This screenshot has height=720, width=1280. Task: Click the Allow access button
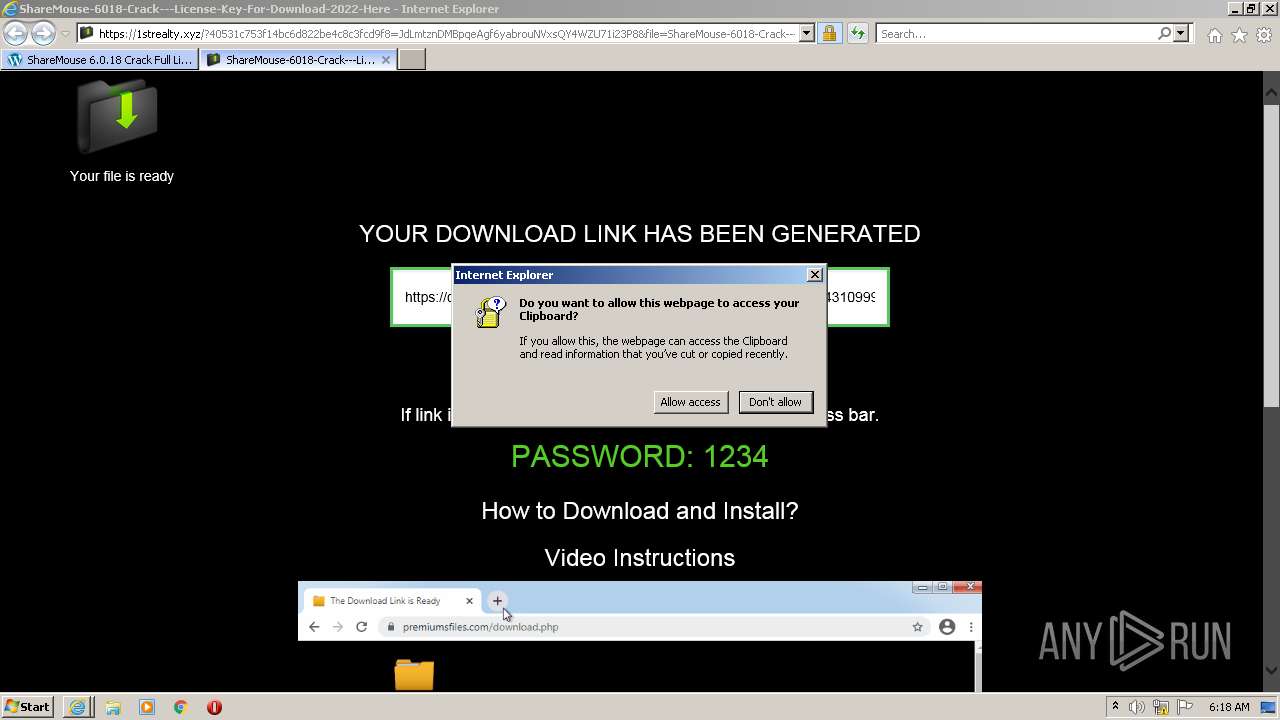tap(690, 402)
